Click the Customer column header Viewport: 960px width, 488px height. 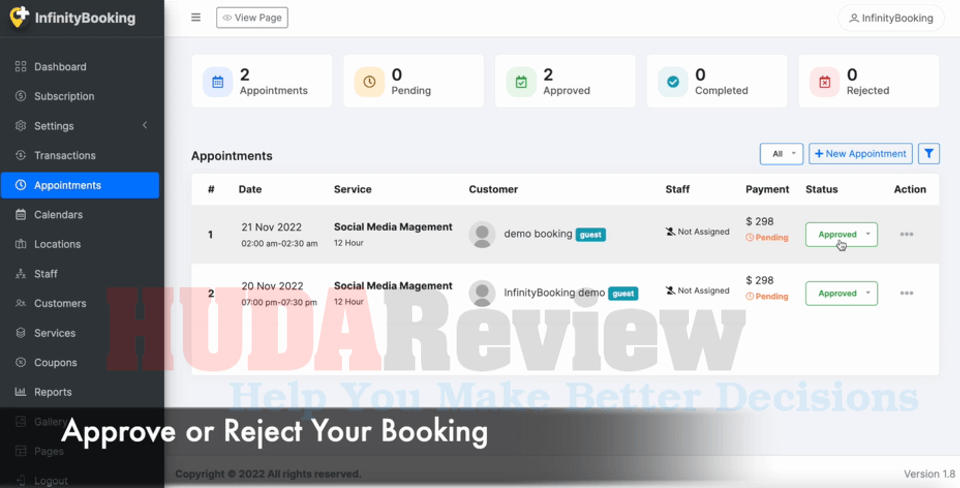pos(493,189)
